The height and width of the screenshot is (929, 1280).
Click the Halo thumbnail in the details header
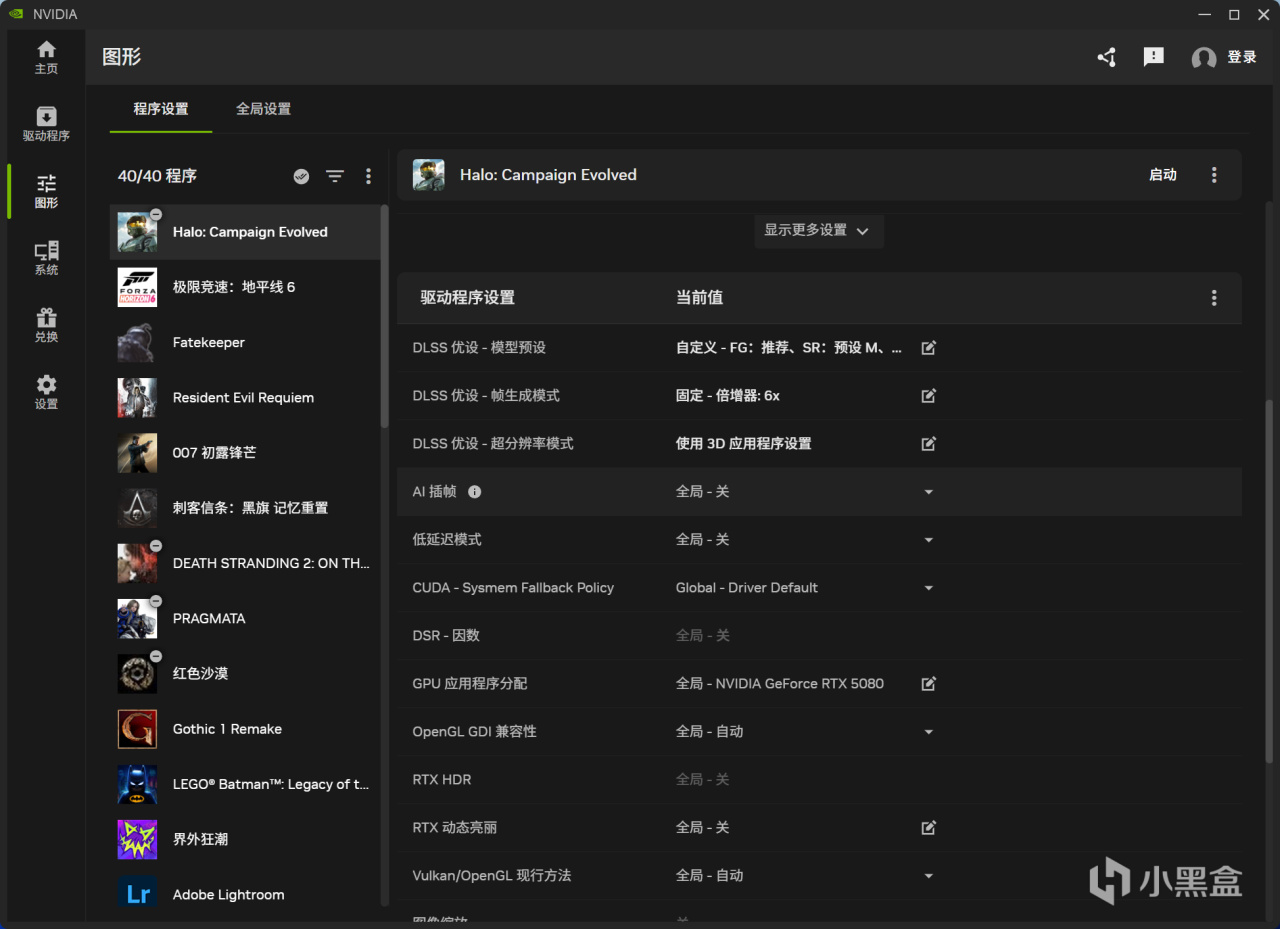[x=429, y=175]
